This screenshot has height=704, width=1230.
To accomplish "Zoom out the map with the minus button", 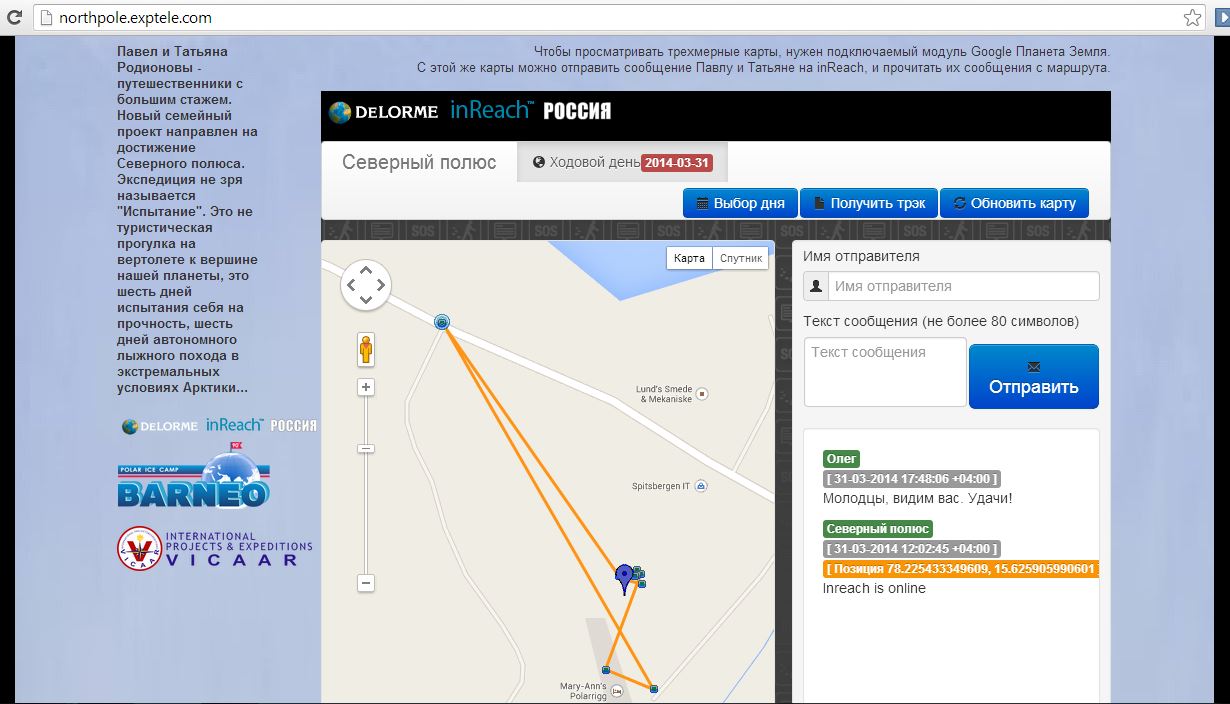I will 366,583.
